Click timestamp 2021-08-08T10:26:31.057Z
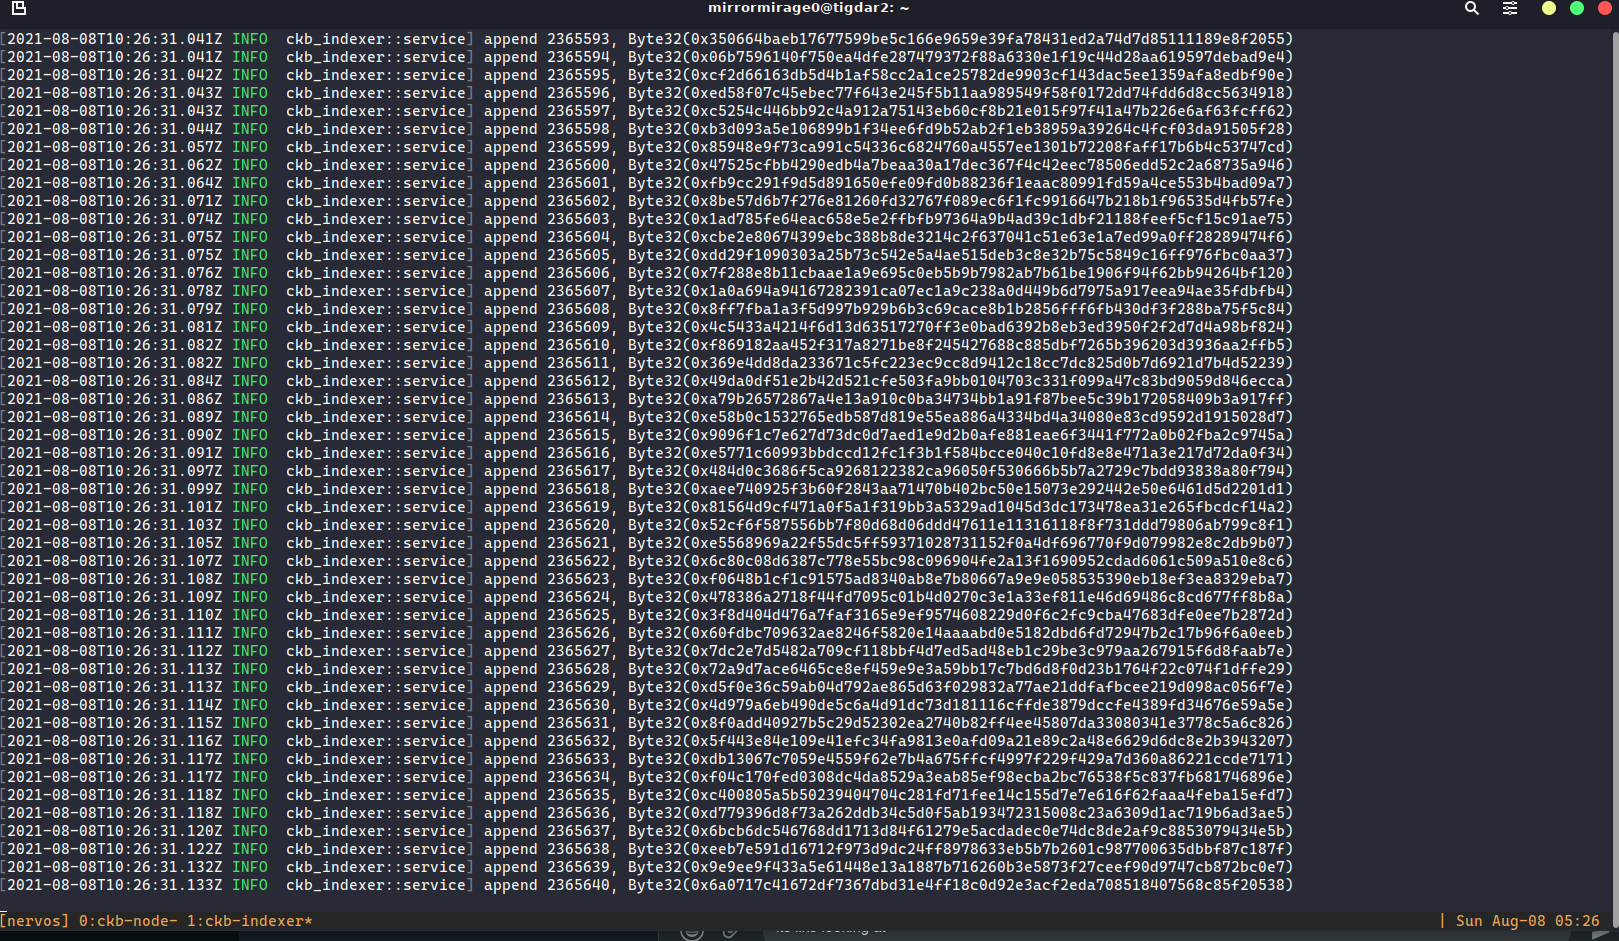The width and height of the screenshot is (1619, 941). pos(115,147)
